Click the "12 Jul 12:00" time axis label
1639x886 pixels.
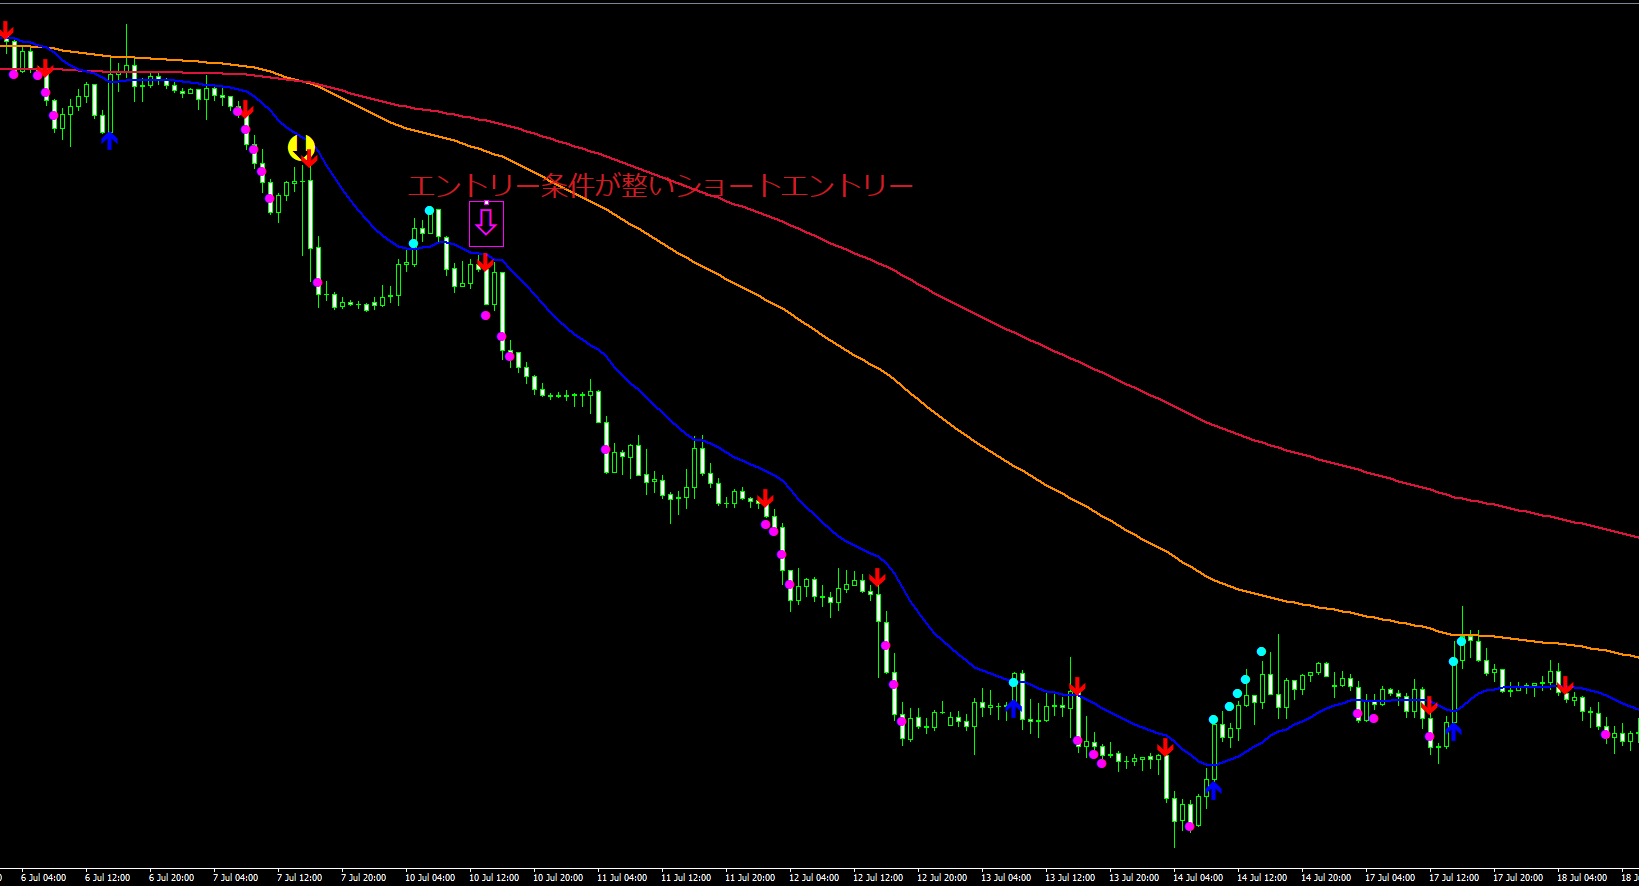point(878,878)
